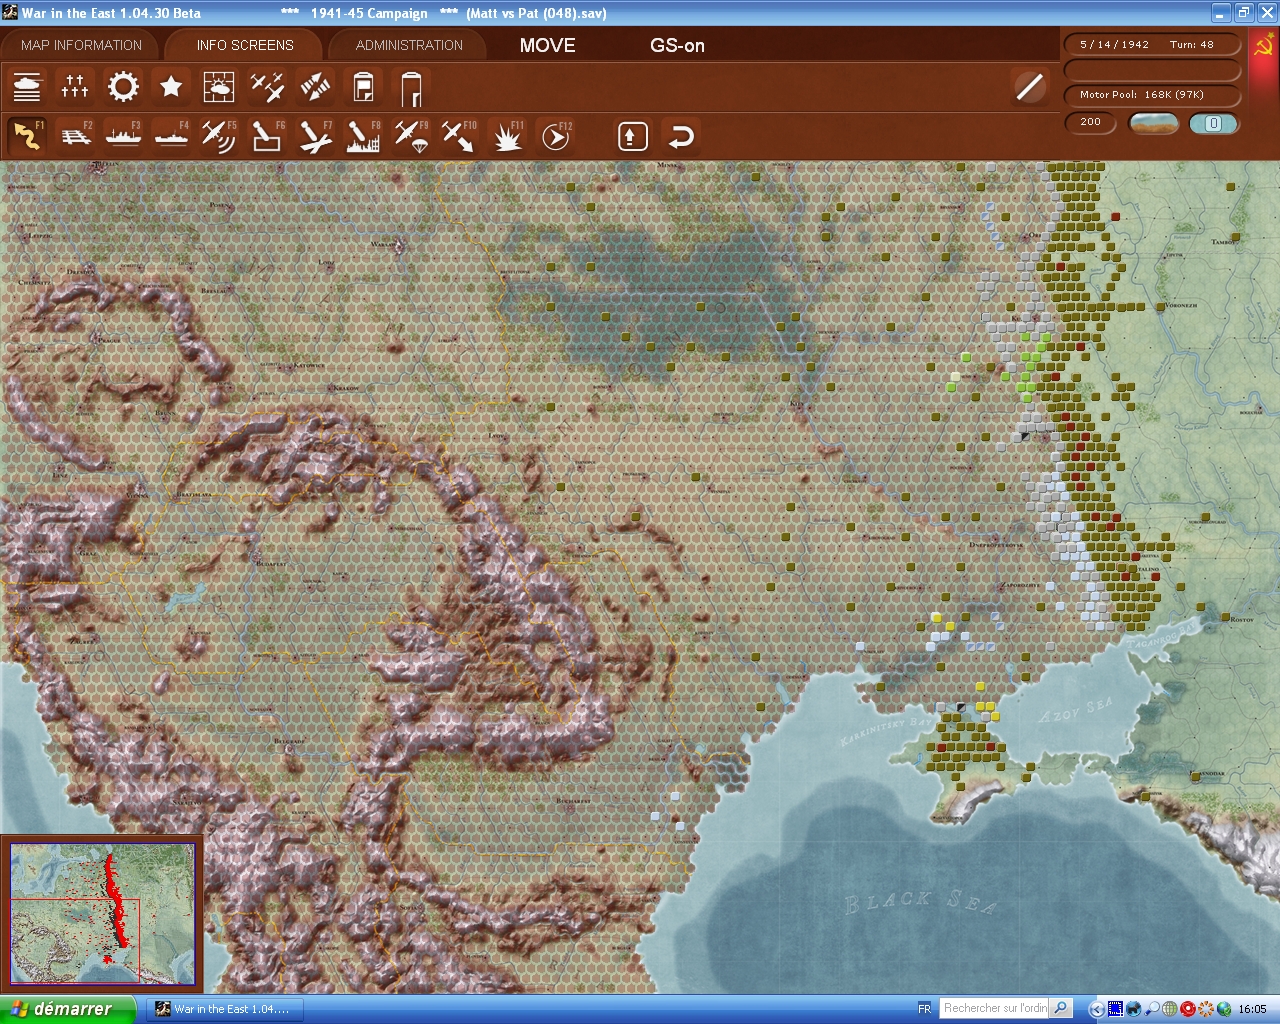Select the F1 Move mode icon
The width and height of the screenshot is (1280, 1024).
[27, 136]
